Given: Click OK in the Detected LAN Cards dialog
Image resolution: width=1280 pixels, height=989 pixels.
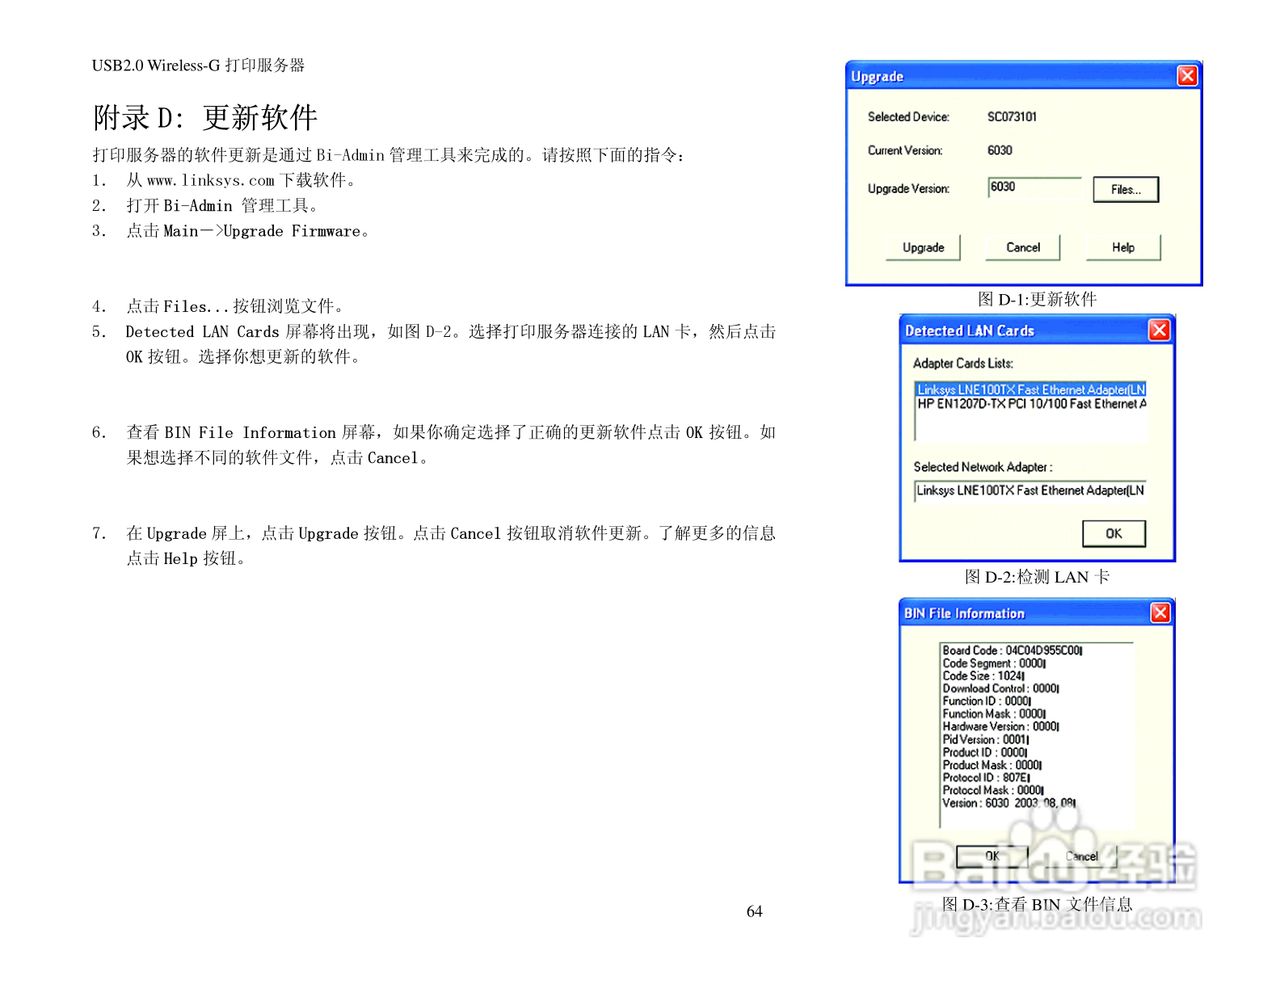Looking at the screenshot, I should click(x=1113, y=533).
